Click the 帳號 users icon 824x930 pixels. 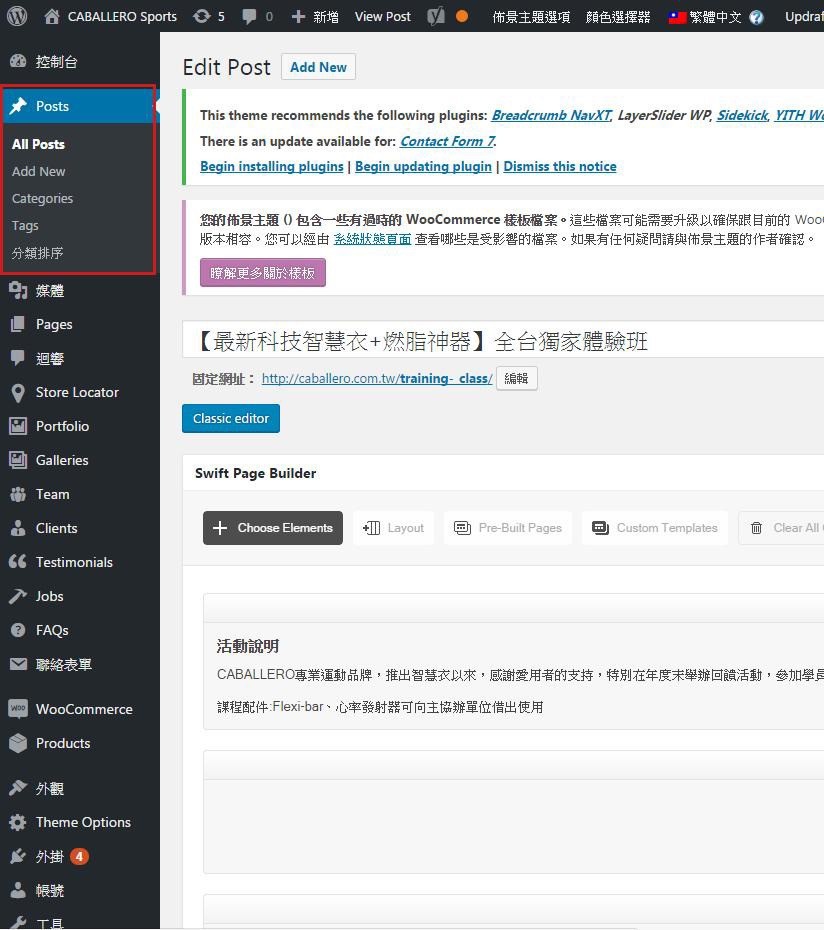click(18, 890)
